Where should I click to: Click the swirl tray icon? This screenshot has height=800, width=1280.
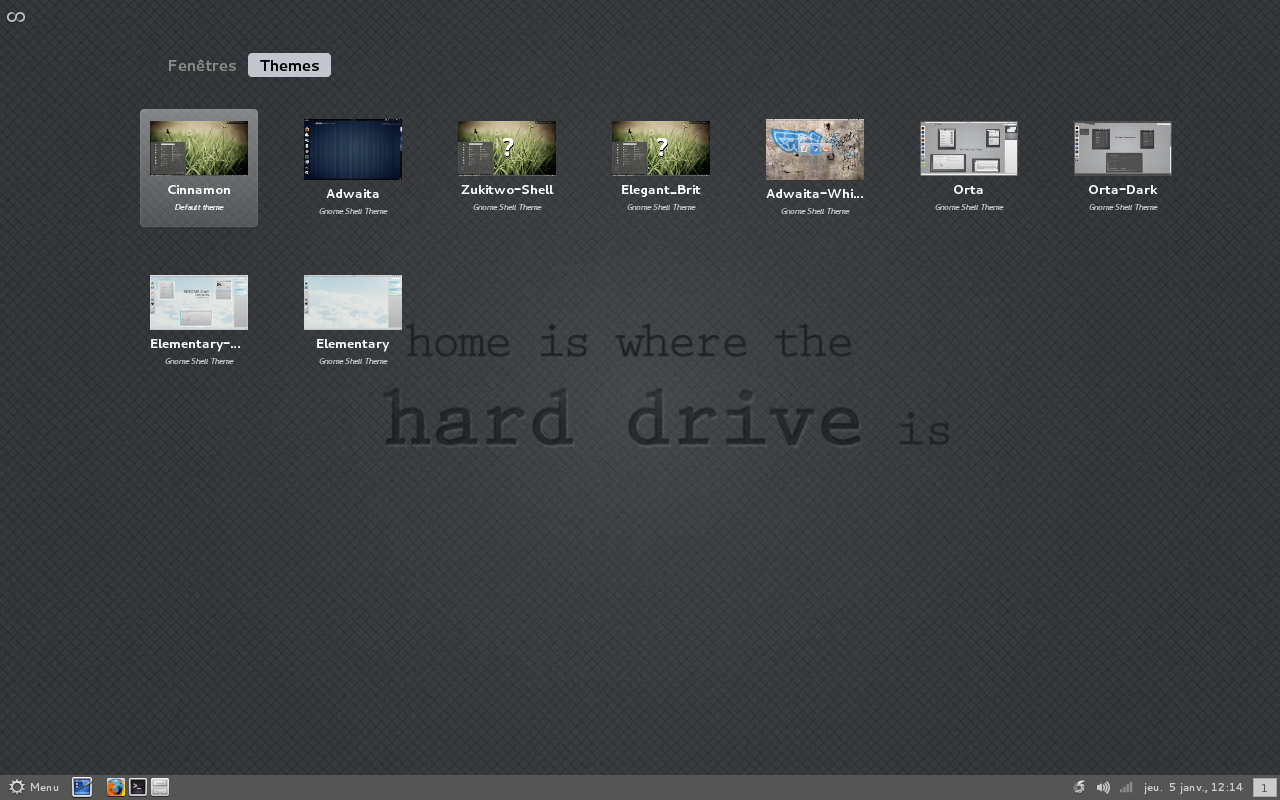point(1079,787)
